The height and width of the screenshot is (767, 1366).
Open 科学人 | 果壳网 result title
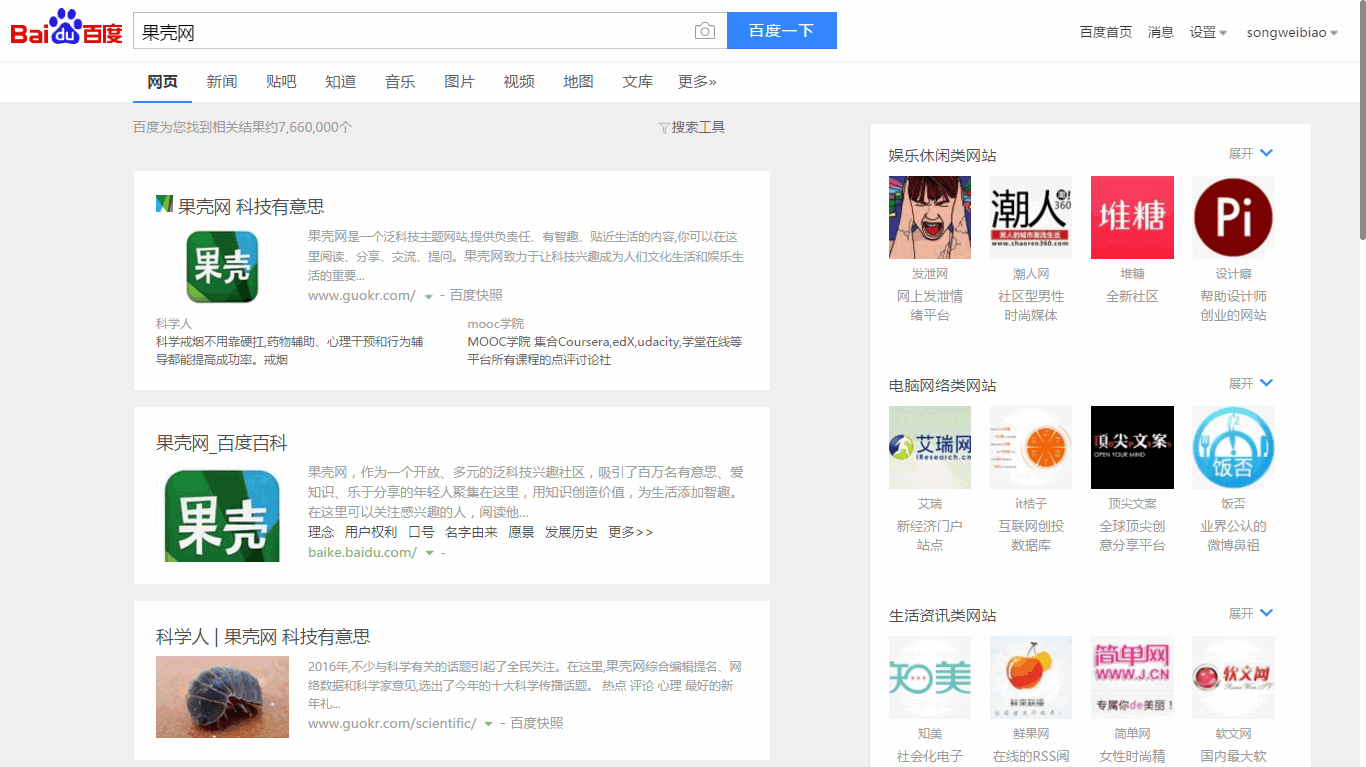263,637
